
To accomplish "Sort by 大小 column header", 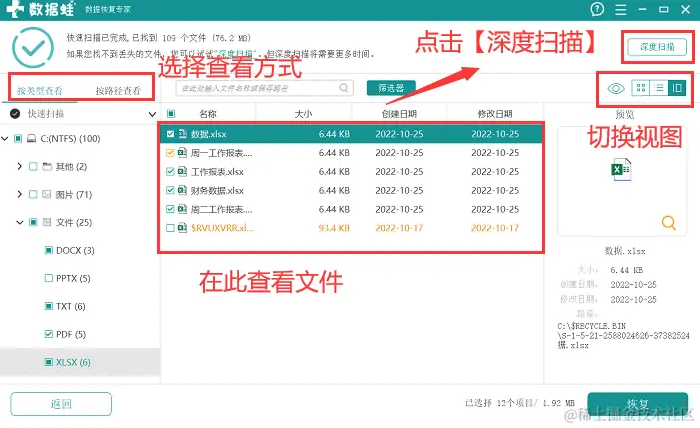I will coord(303,114).
